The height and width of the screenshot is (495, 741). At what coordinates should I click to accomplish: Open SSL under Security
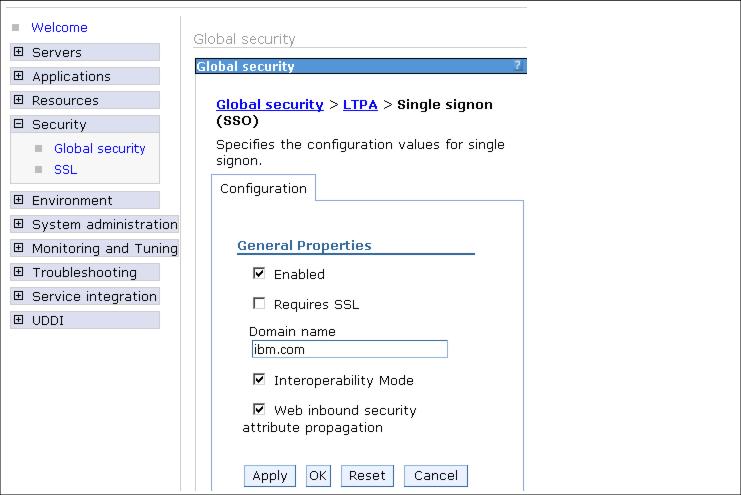pos(65,170)
